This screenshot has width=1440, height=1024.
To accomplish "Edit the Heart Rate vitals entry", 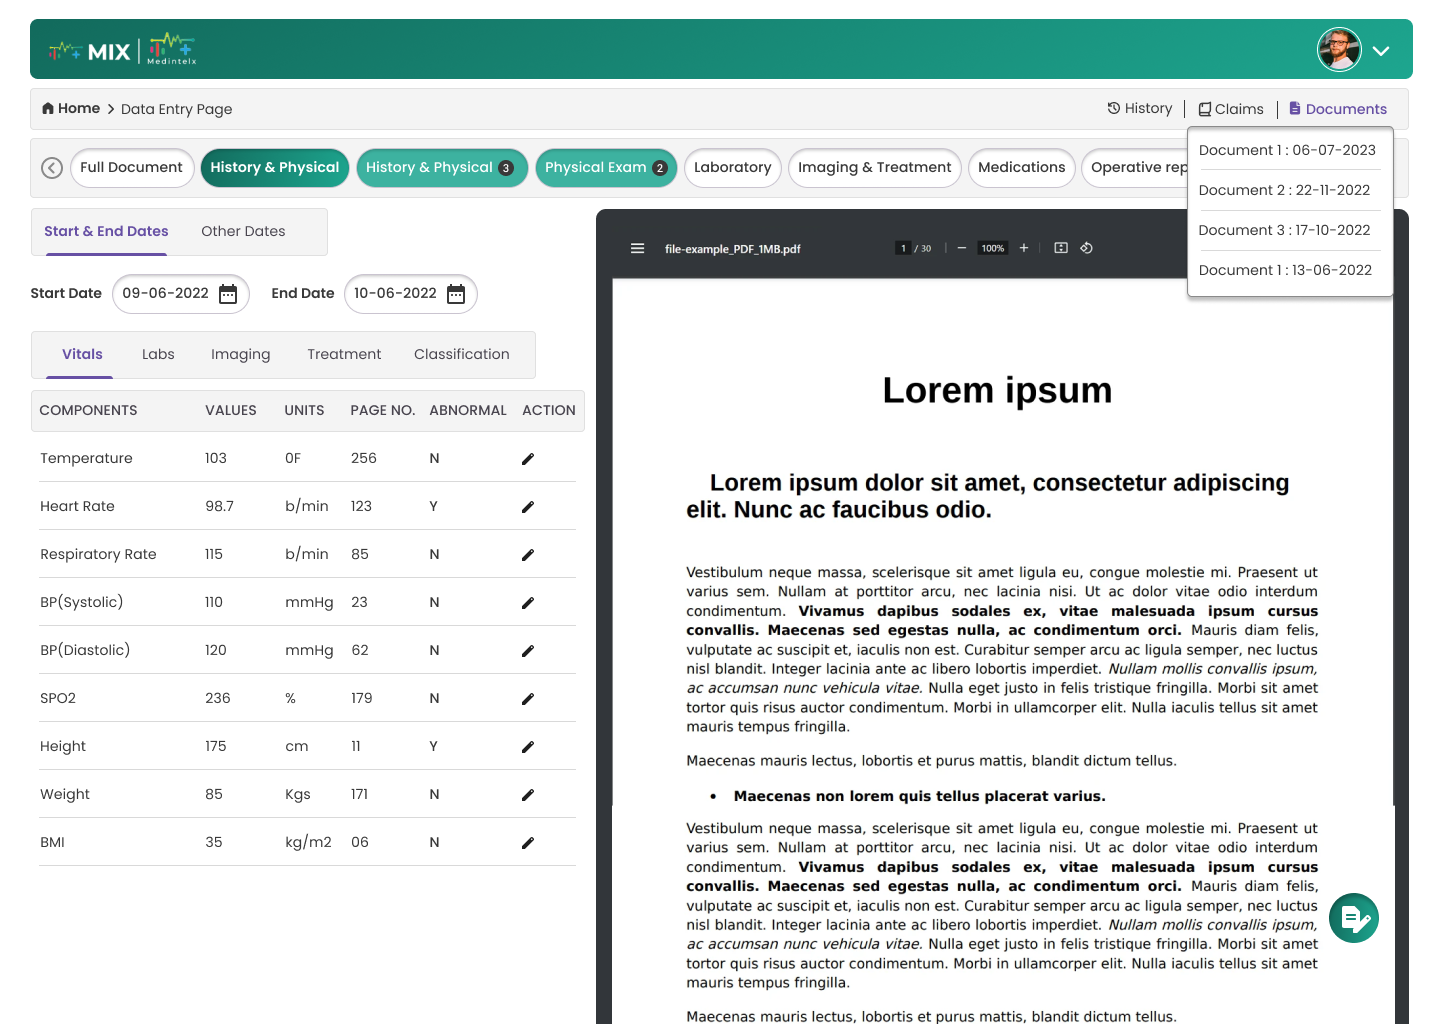I will [528, 507].
